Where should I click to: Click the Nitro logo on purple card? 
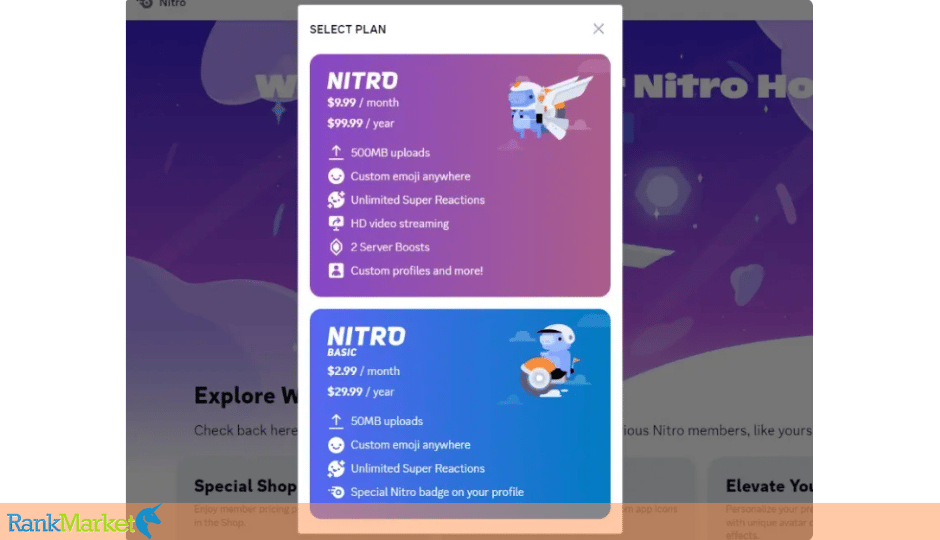pyautogui.click(x=362, y=80)
